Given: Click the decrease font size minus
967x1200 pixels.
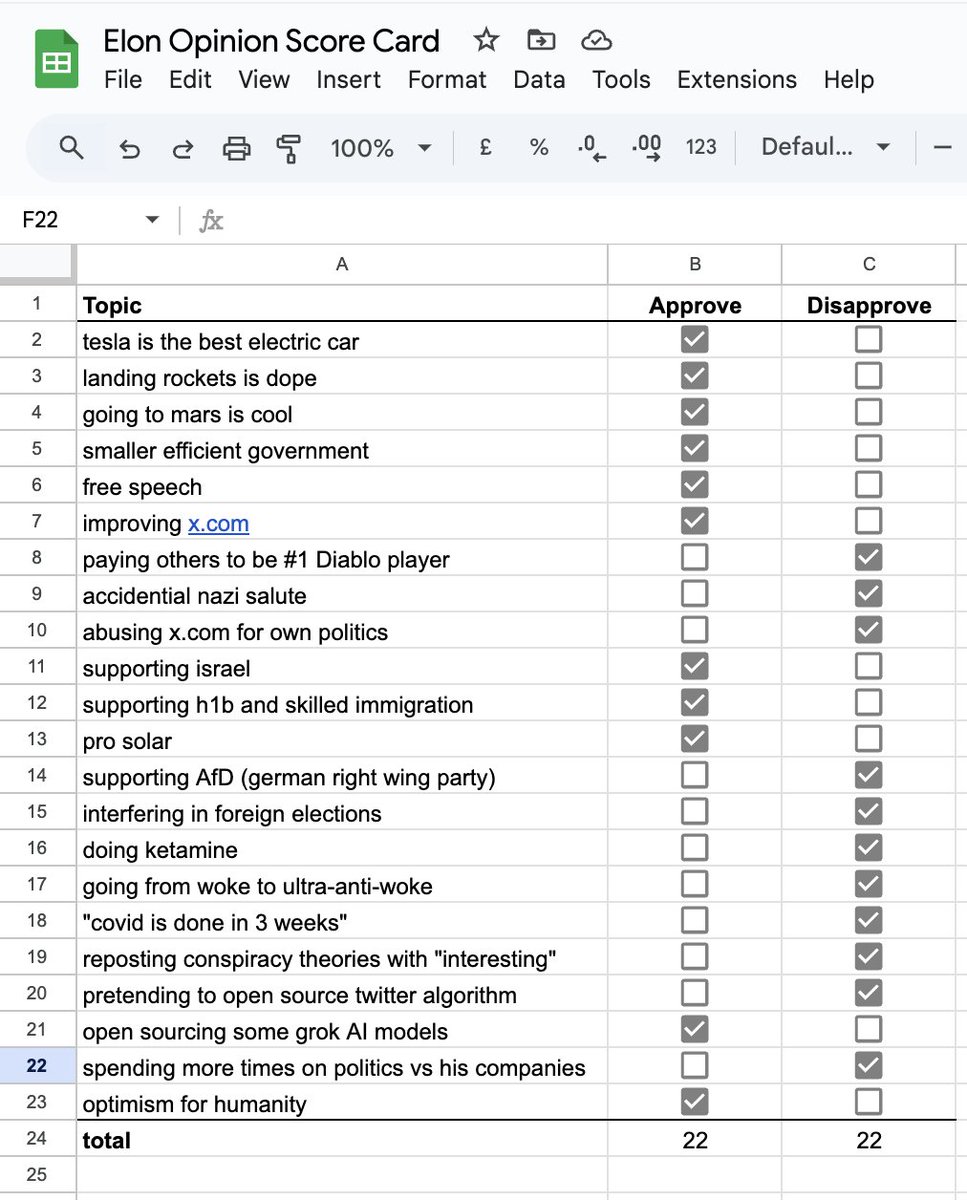Looking at the screenshot, I should click(x=942, y=148).
